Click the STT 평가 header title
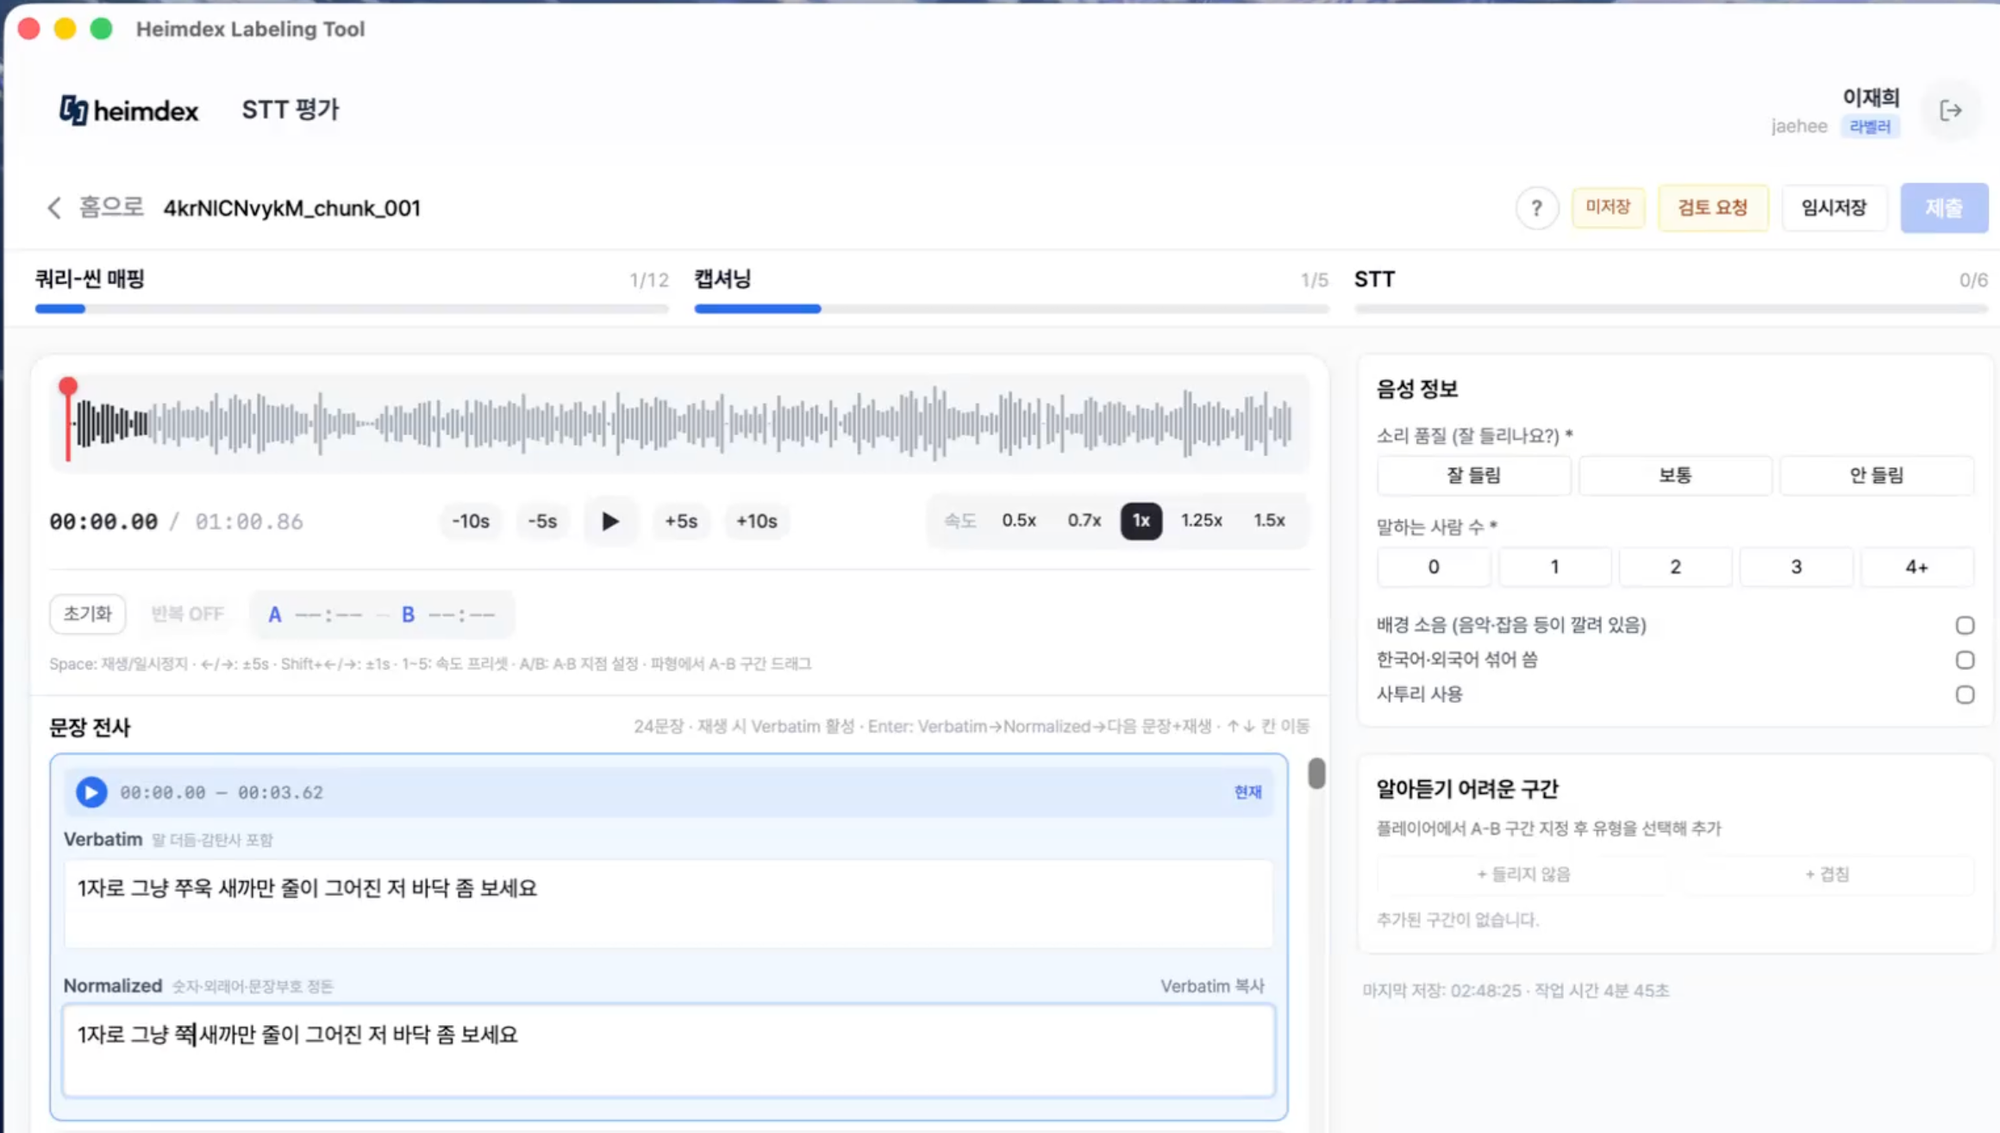Screen dimensions: 2000x1133 pyautogui.click(x=290, y=109)
